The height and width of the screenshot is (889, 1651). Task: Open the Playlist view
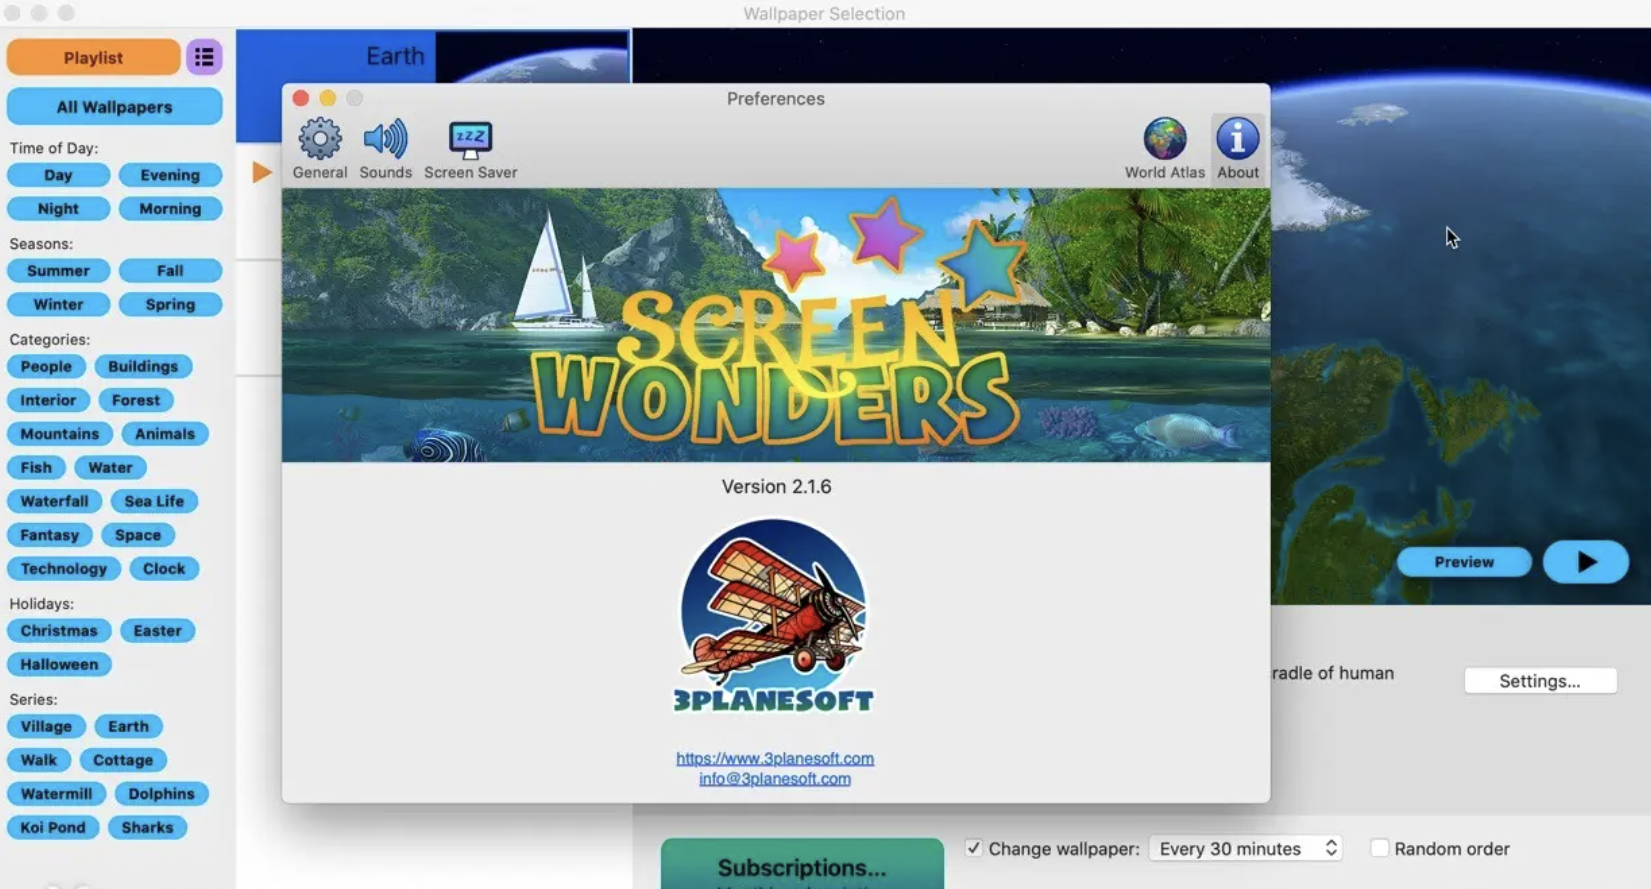93,57
